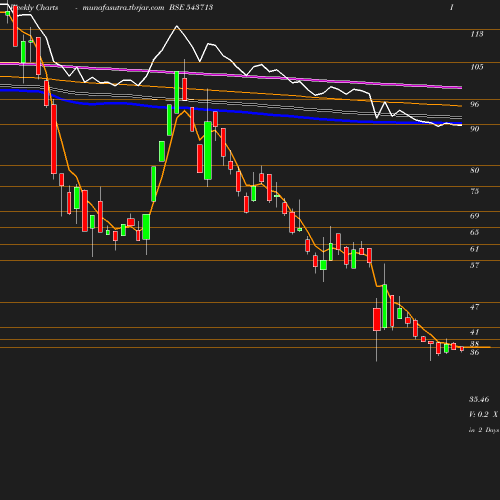Click the price label 69
Screen dimensions: 500x500
point(474,216)
